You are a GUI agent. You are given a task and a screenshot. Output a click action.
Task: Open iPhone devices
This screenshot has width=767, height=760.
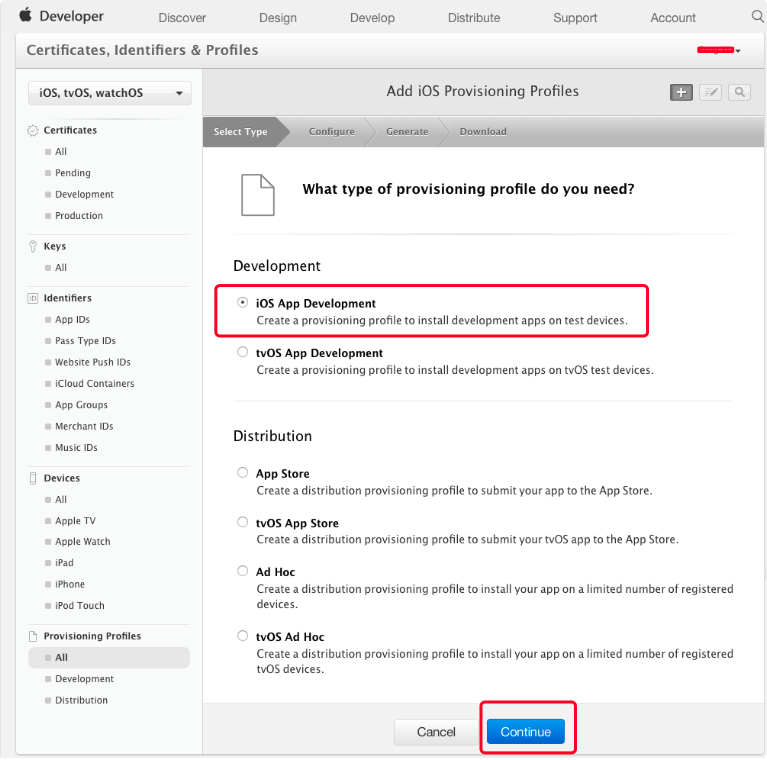tap(69, 584)
